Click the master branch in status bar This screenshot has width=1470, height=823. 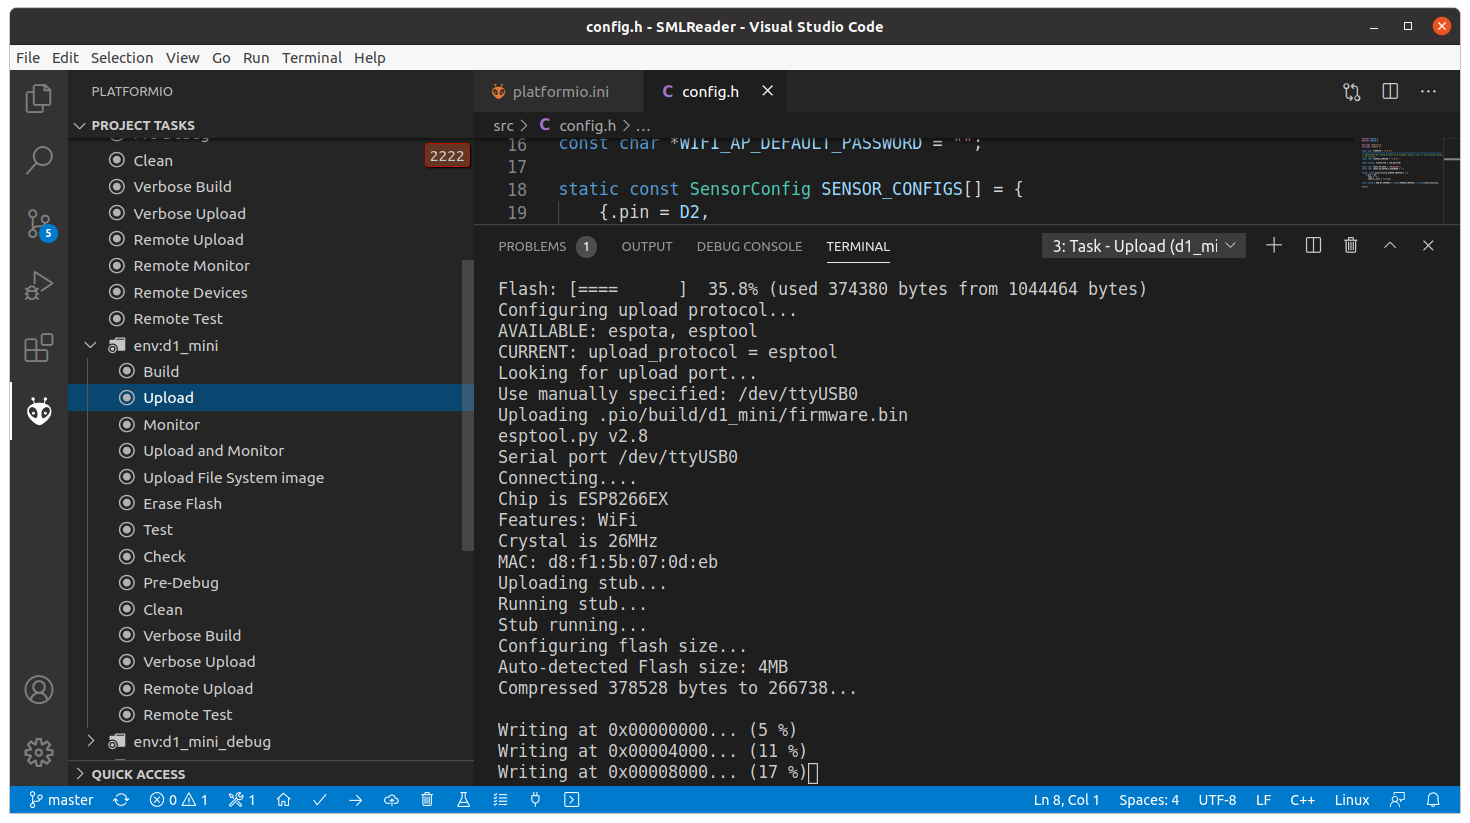click(61, 800)
